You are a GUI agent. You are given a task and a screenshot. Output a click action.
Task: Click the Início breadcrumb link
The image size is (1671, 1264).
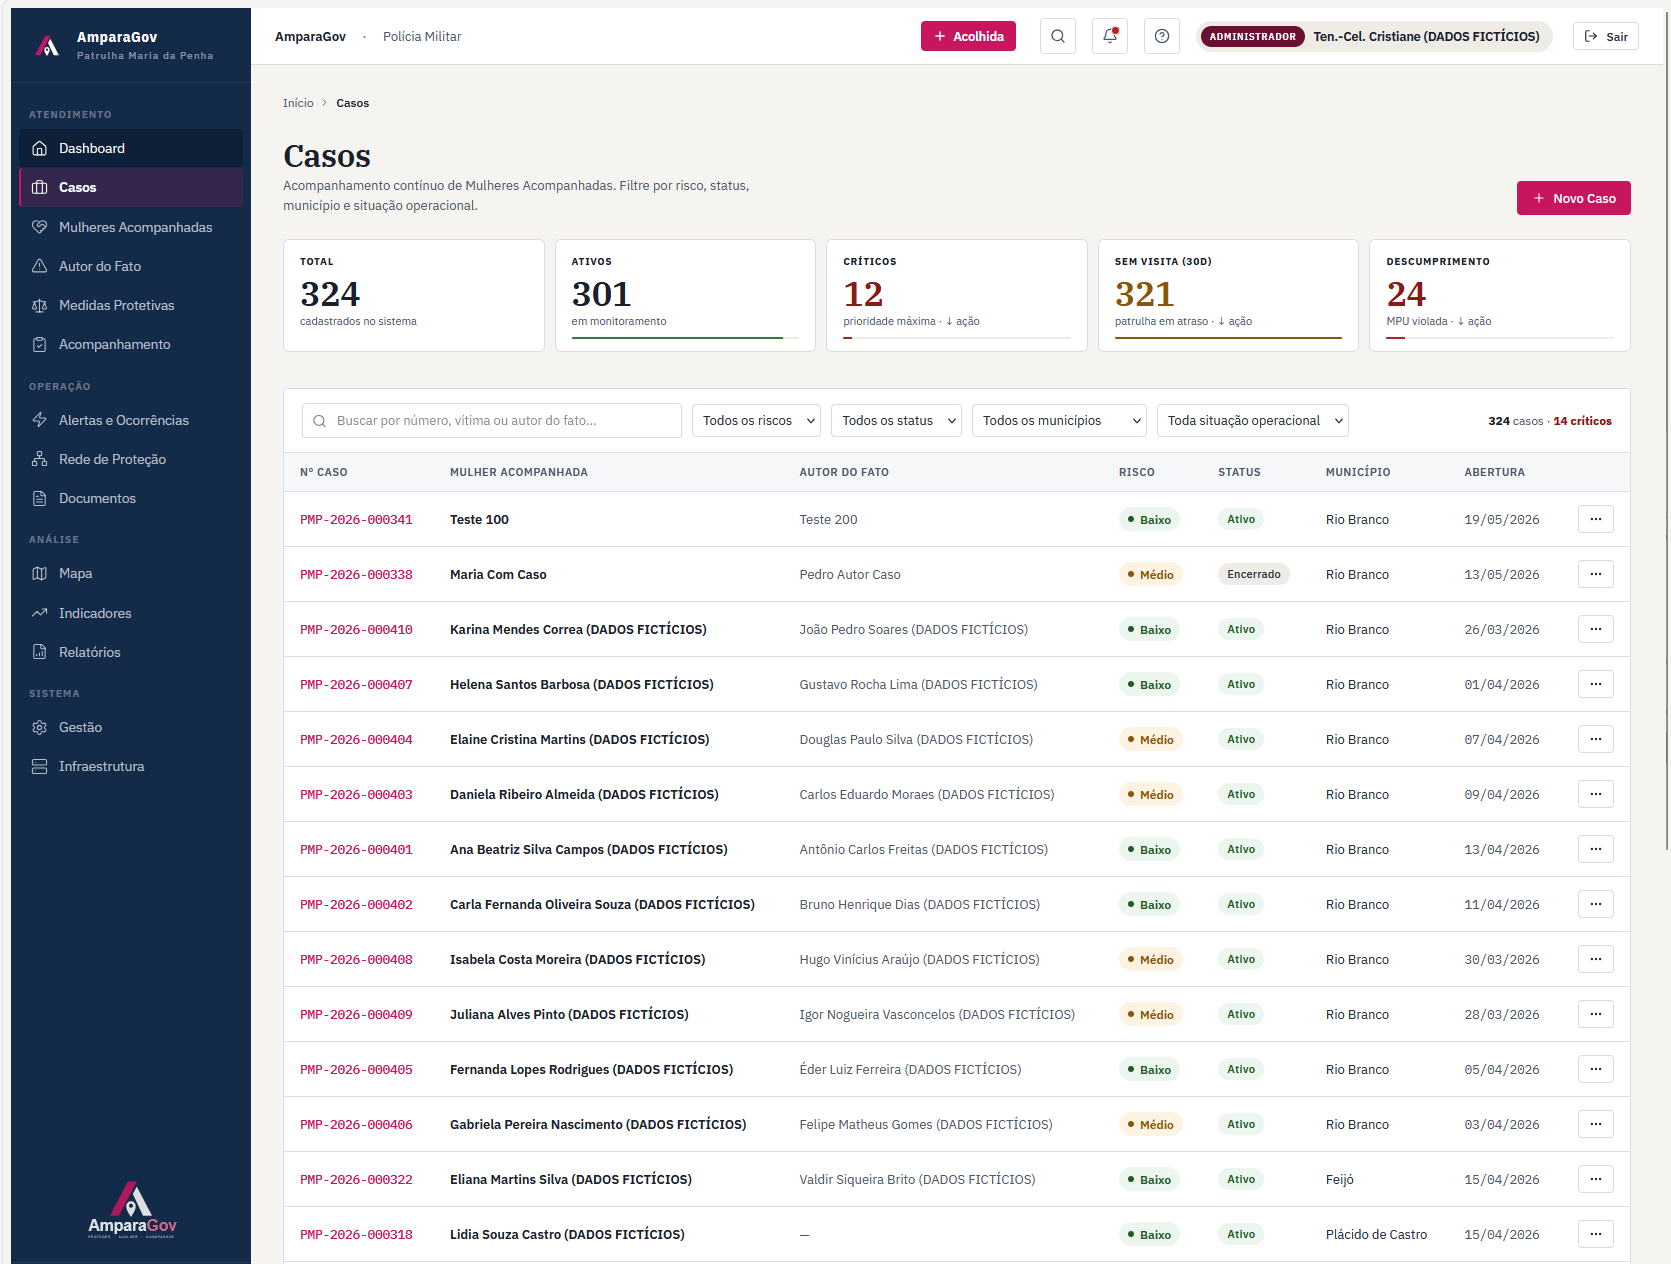coord(298,103)
